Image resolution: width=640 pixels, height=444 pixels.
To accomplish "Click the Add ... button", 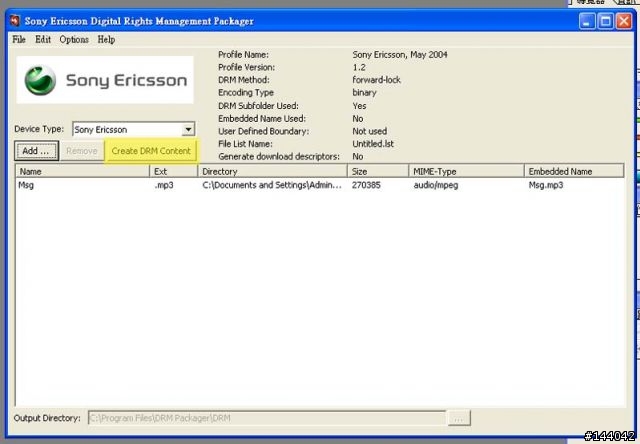I will 36,151.
